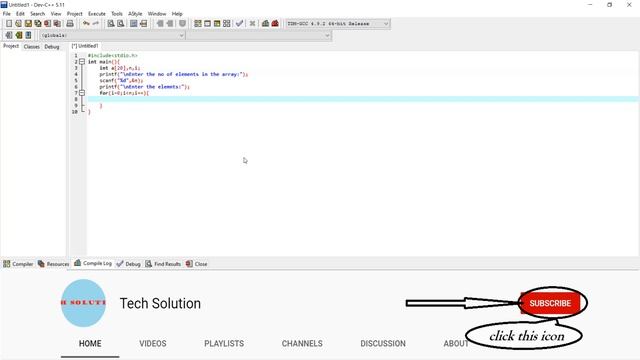Save the current file via toolbar

tap(28, 24)
